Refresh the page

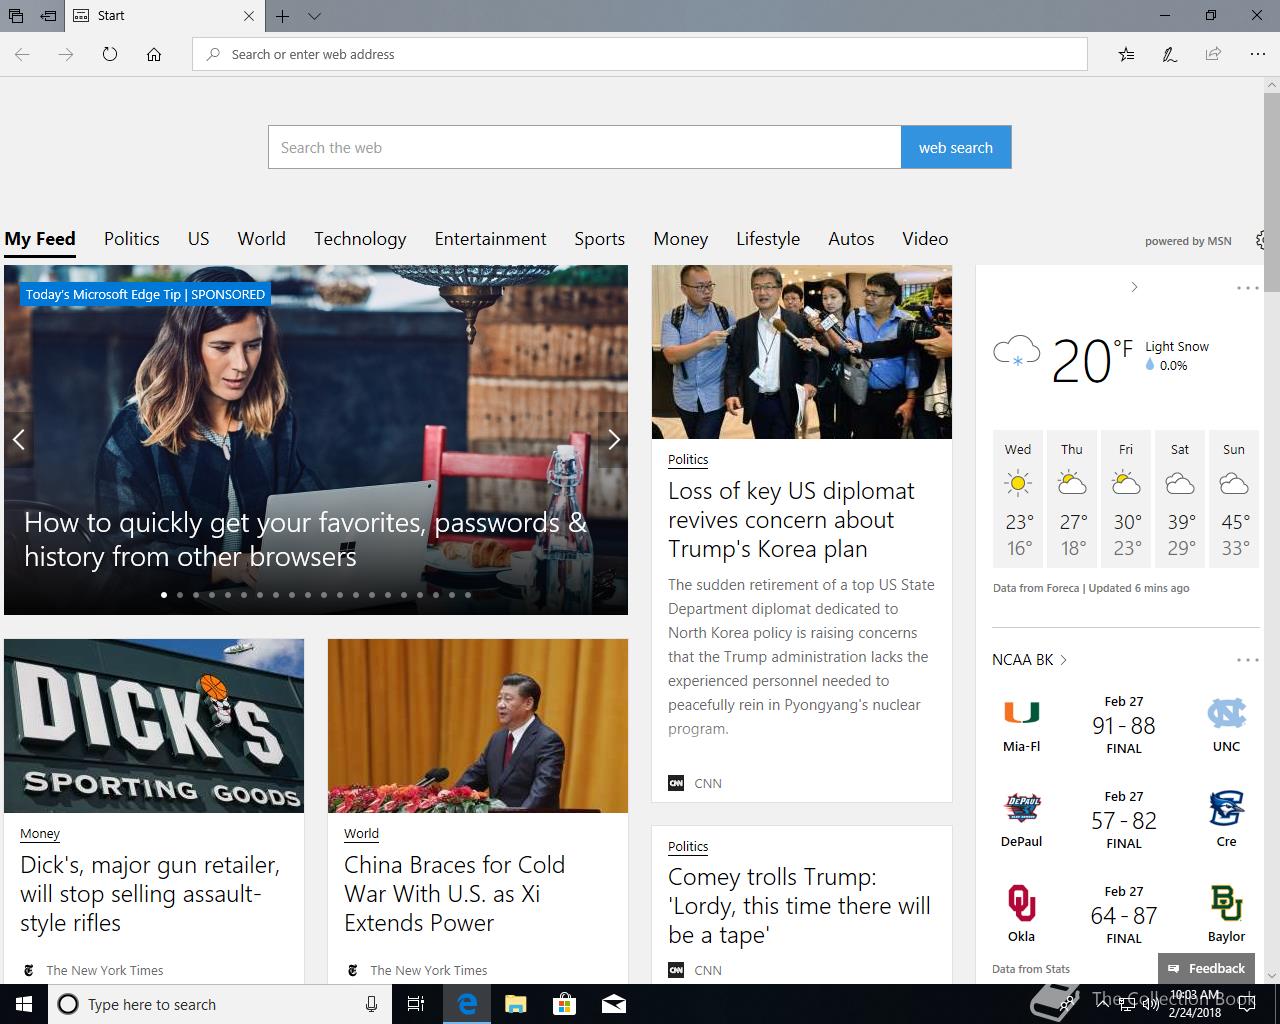(x=110, y=54)
